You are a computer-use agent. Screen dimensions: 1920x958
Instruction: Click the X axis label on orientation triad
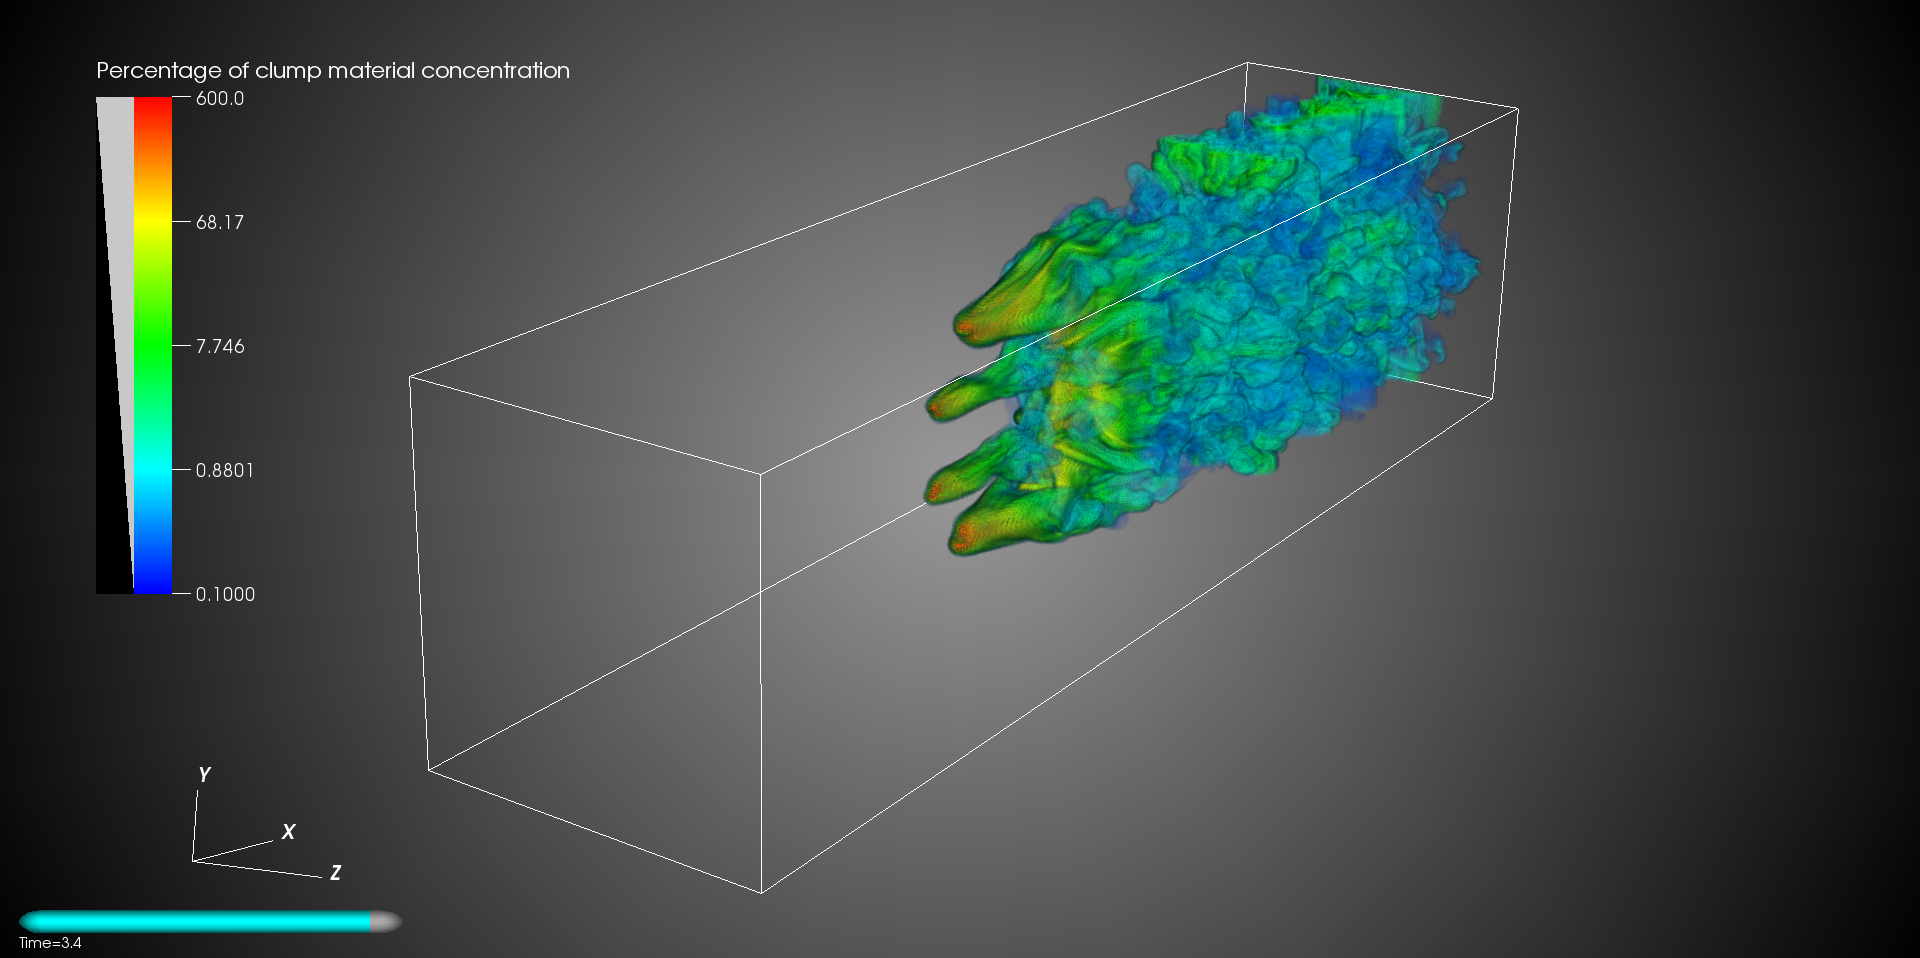point(288,832)
